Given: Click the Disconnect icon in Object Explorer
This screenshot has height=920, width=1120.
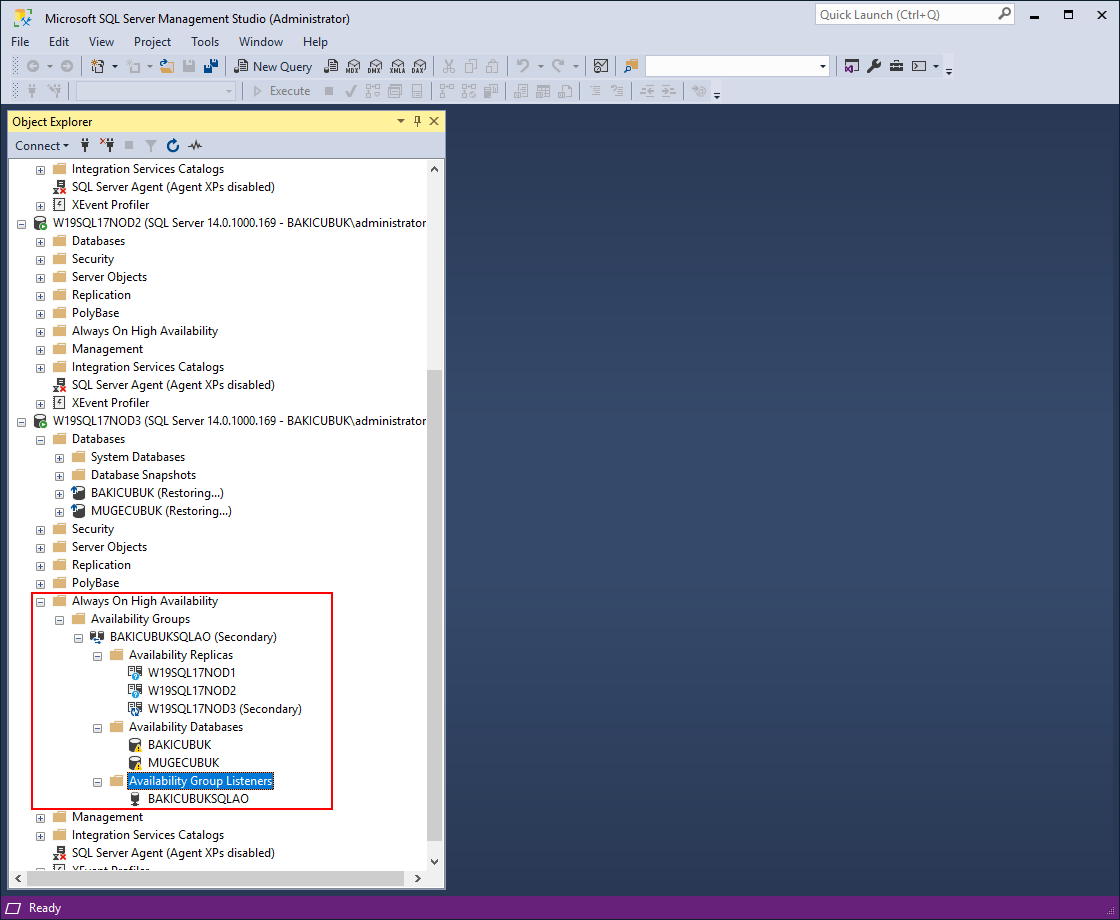Looking at the screenshot, I should pyautogui.click(x=107, y=146).
